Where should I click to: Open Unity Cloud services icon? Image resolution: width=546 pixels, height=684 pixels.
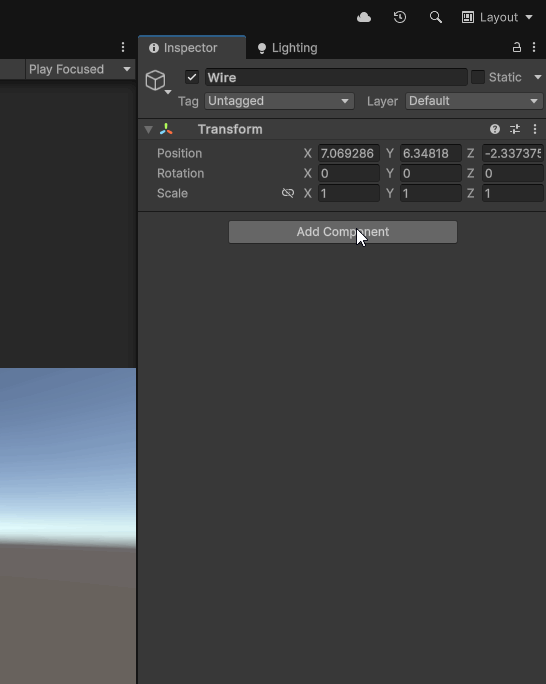click(364, 17)
